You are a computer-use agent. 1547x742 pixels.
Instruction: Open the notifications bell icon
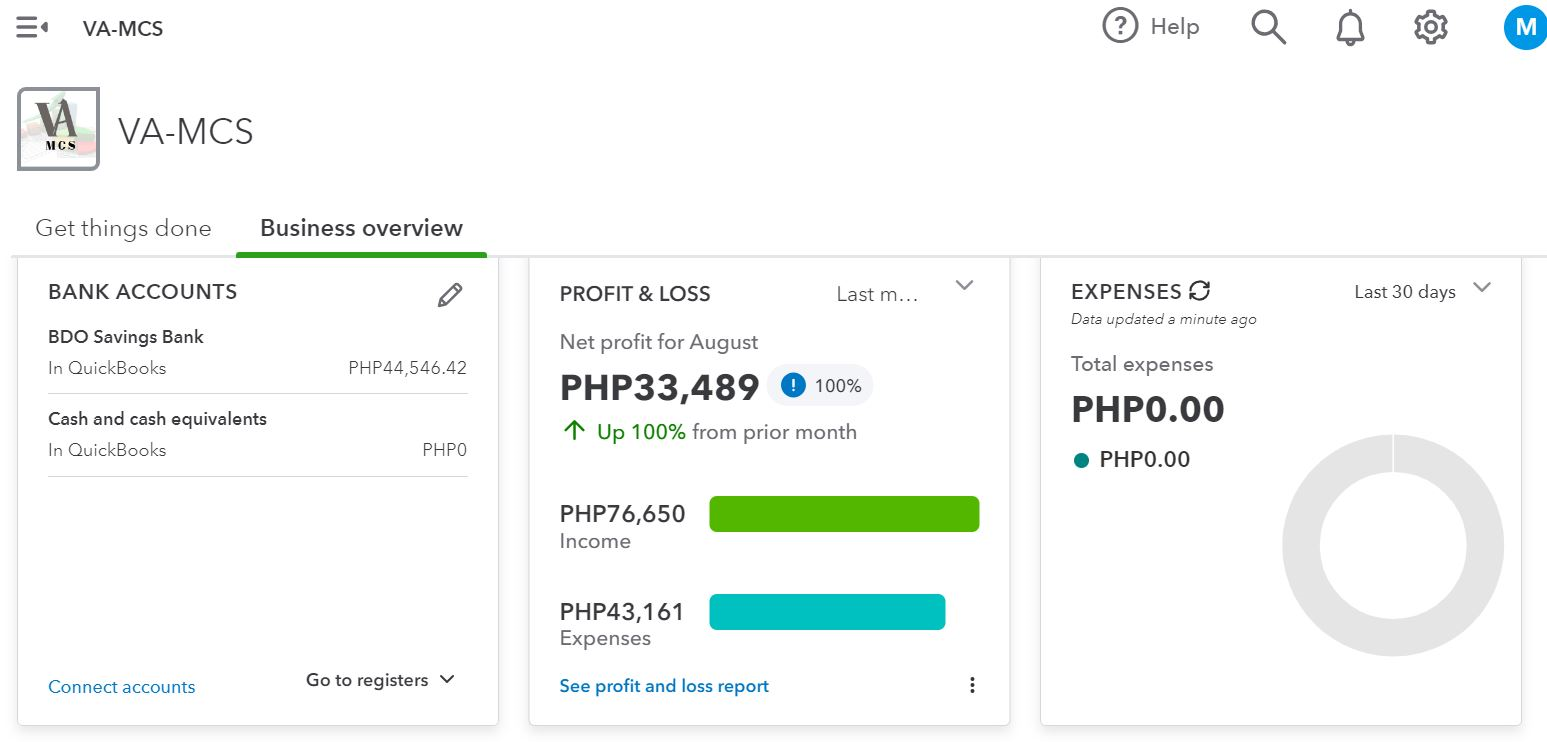[1350, 28]
